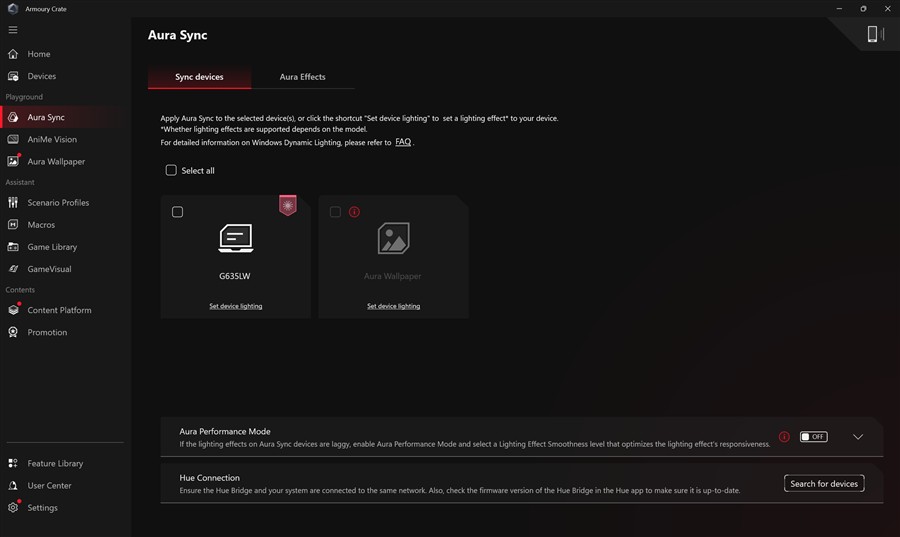Check the Select all checkbox

(x=171, y=171)
